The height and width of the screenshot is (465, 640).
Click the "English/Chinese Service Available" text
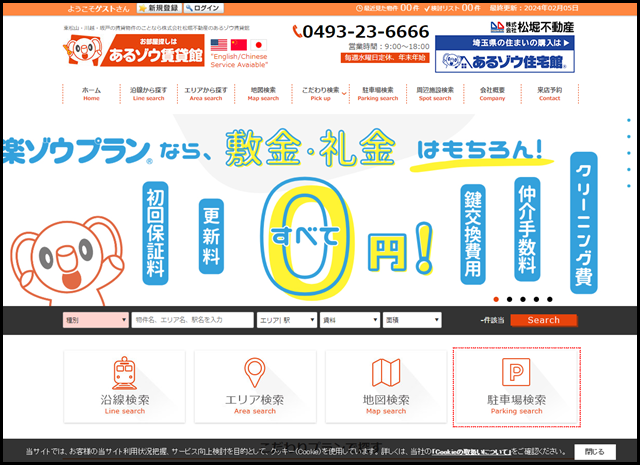coord(239,60)
